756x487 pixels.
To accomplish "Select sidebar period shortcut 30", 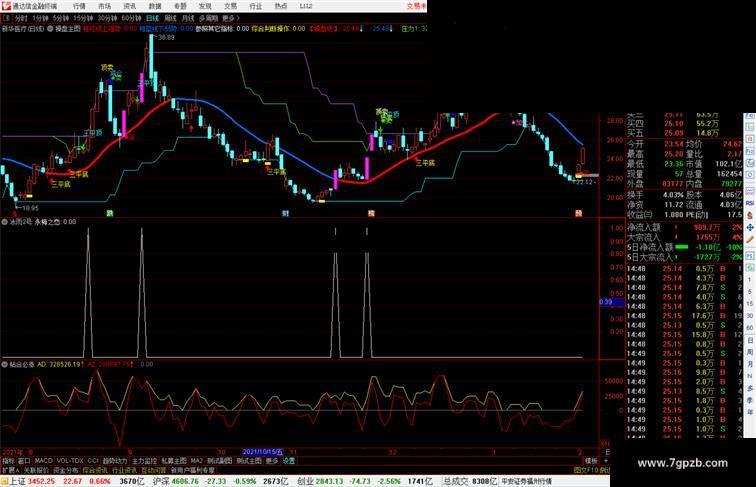I will pyautogui.click(x=750, y=316).
